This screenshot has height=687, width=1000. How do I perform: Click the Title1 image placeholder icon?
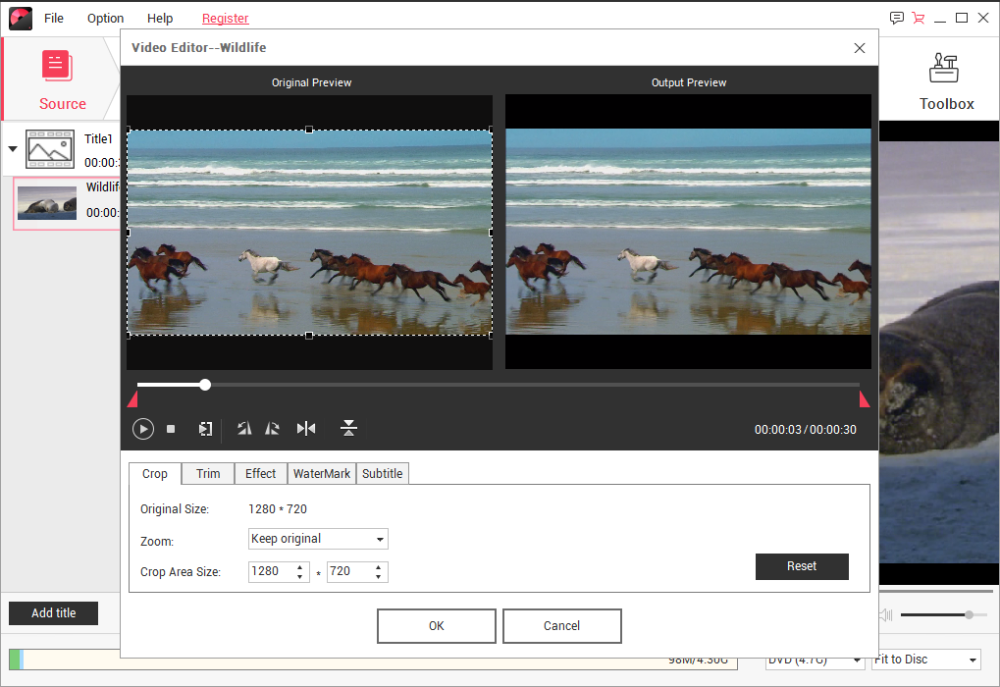(x=50, y=149)
